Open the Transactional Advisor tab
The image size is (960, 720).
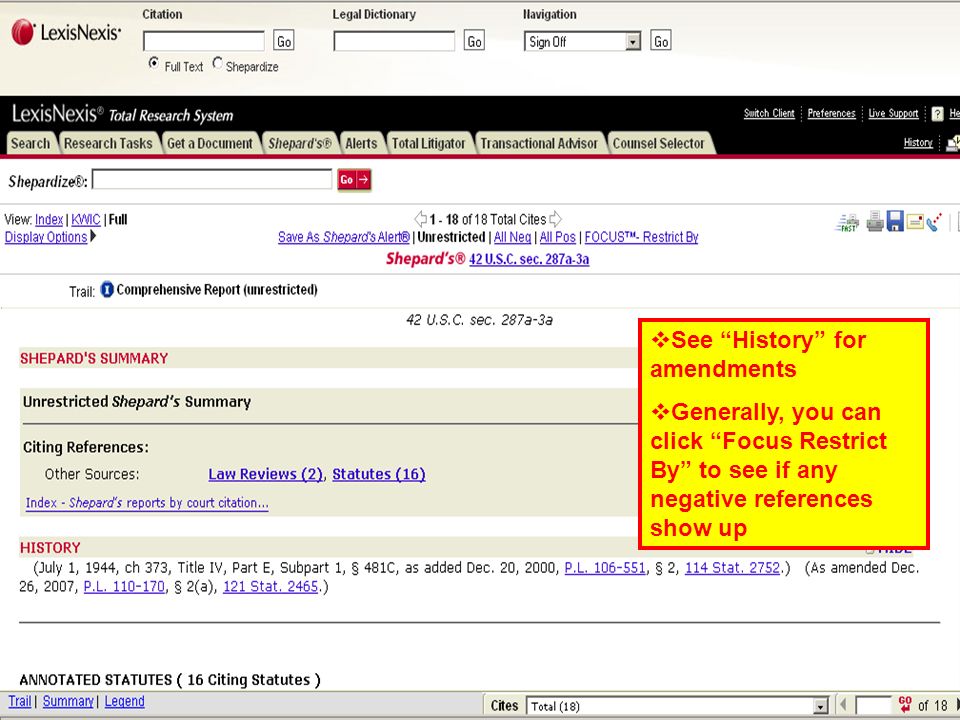(x=539, y=143)
